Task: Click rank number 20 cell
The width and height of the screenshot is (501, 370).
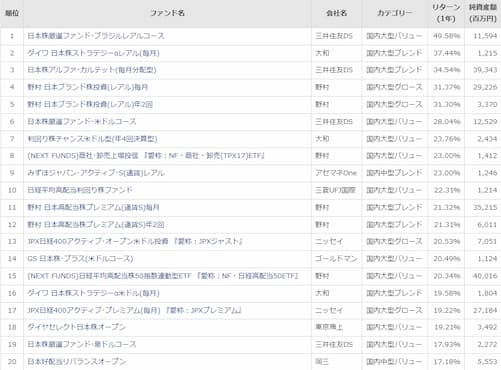Action: (x=12, y=362)
